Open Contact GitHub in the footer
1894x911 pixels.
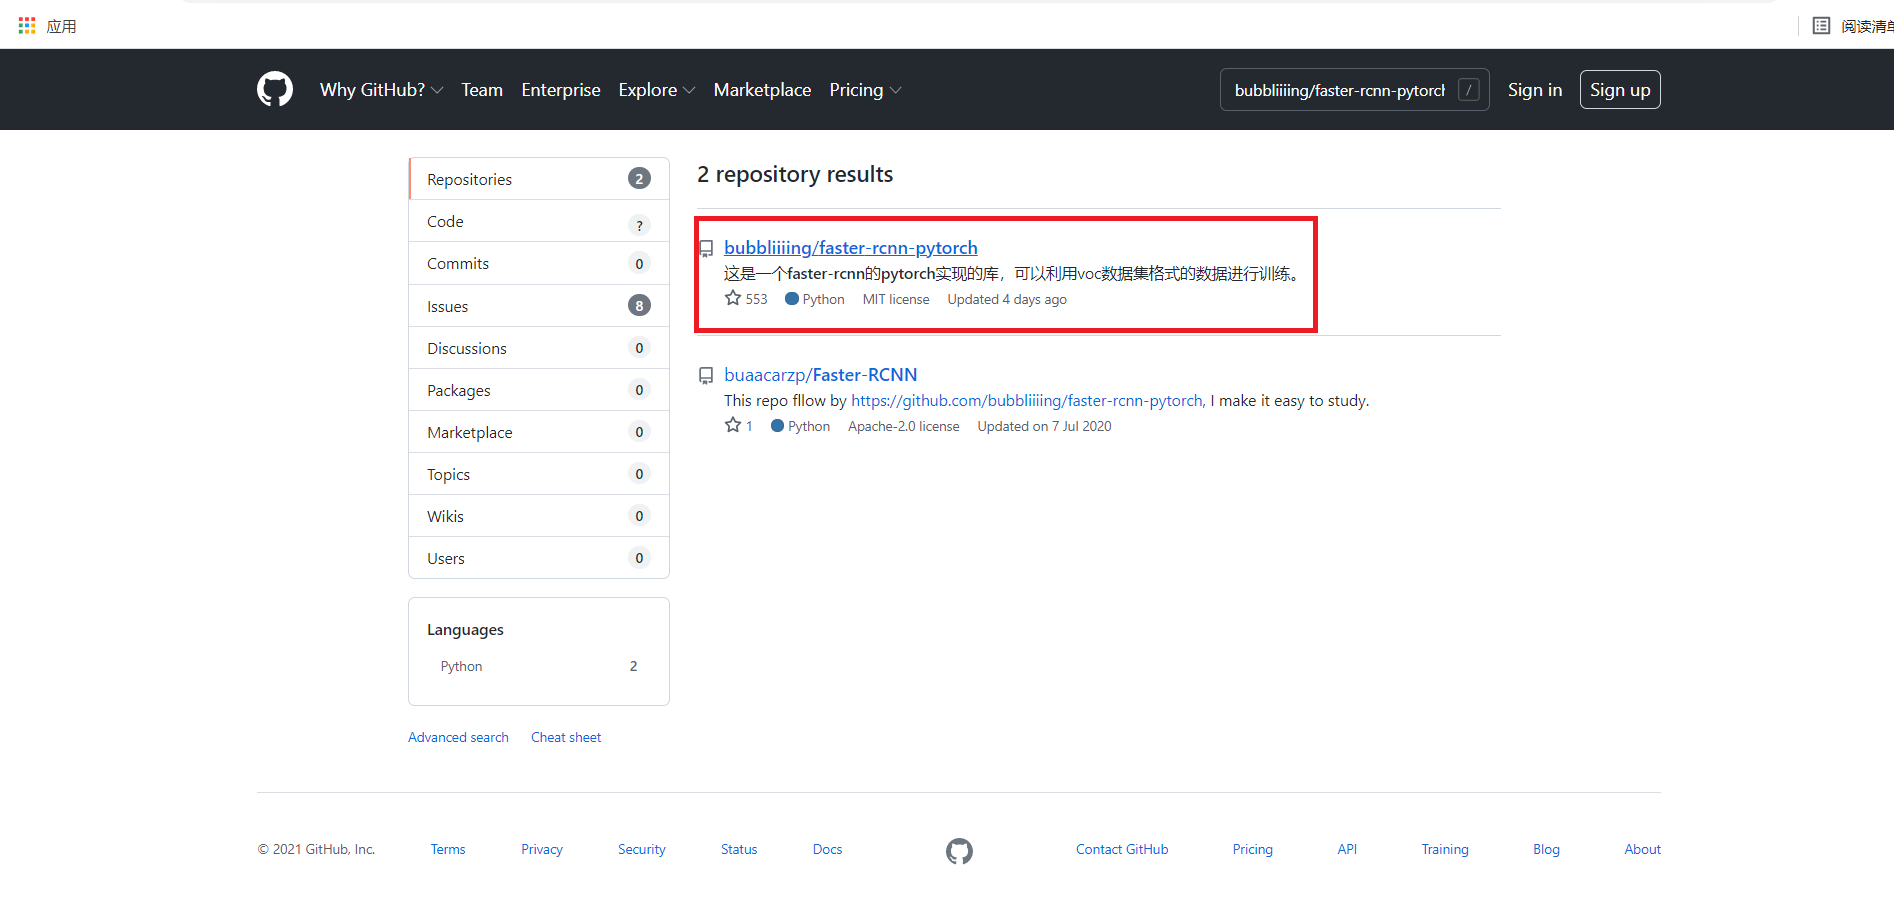click(x=1122, y=849)
